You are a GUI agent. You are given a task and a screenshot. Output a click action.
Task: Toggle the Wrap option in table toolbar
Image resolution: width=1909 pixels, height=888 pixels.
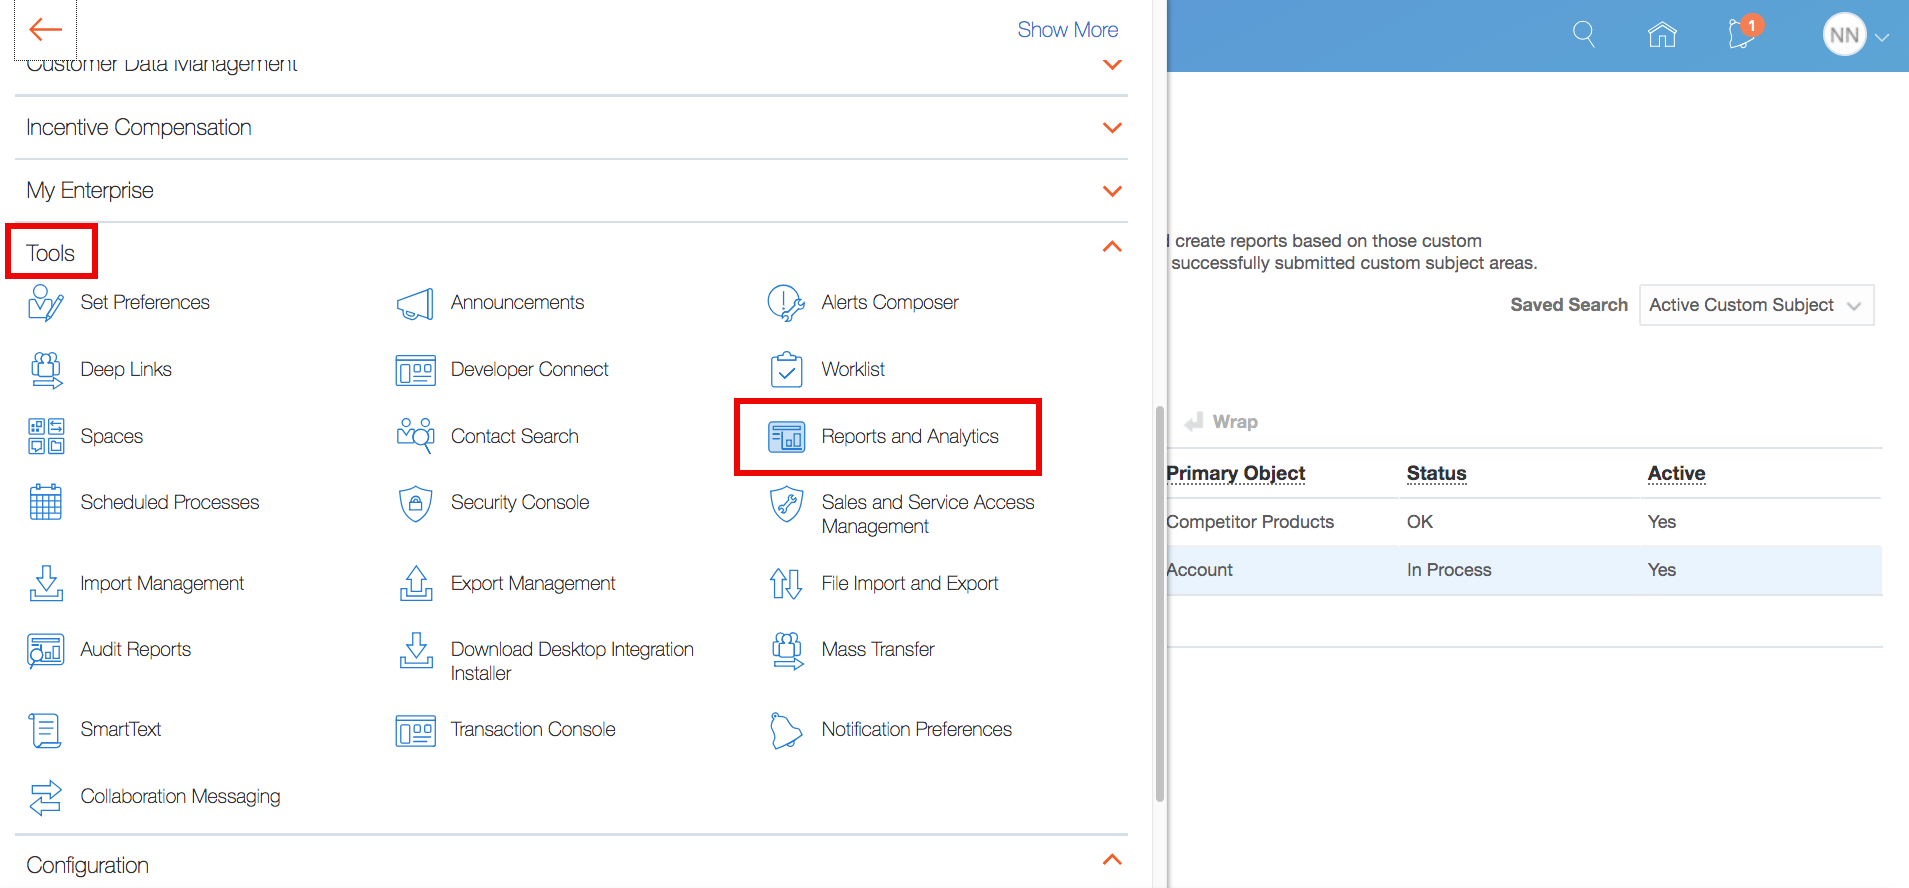[x=1222, y=422]
